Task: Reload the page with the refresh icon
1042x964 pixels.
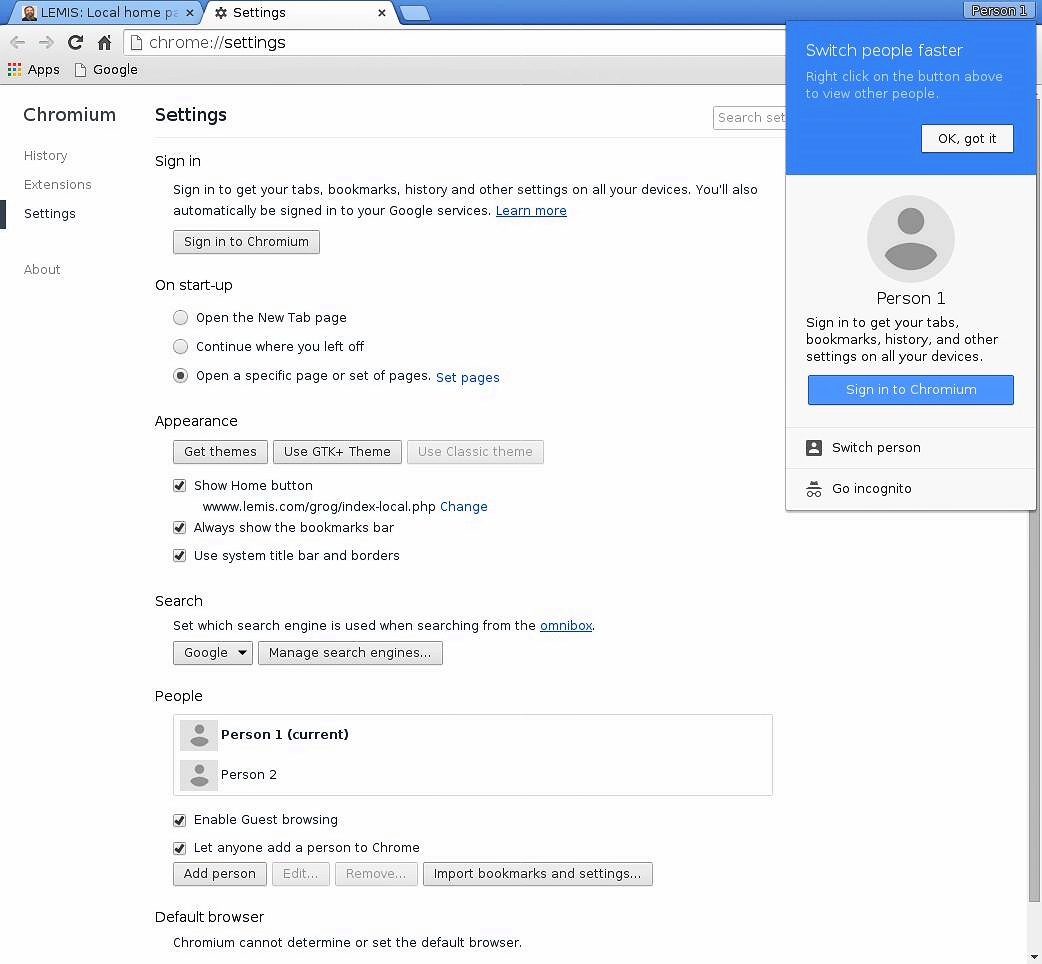Action: click(75, 43)
